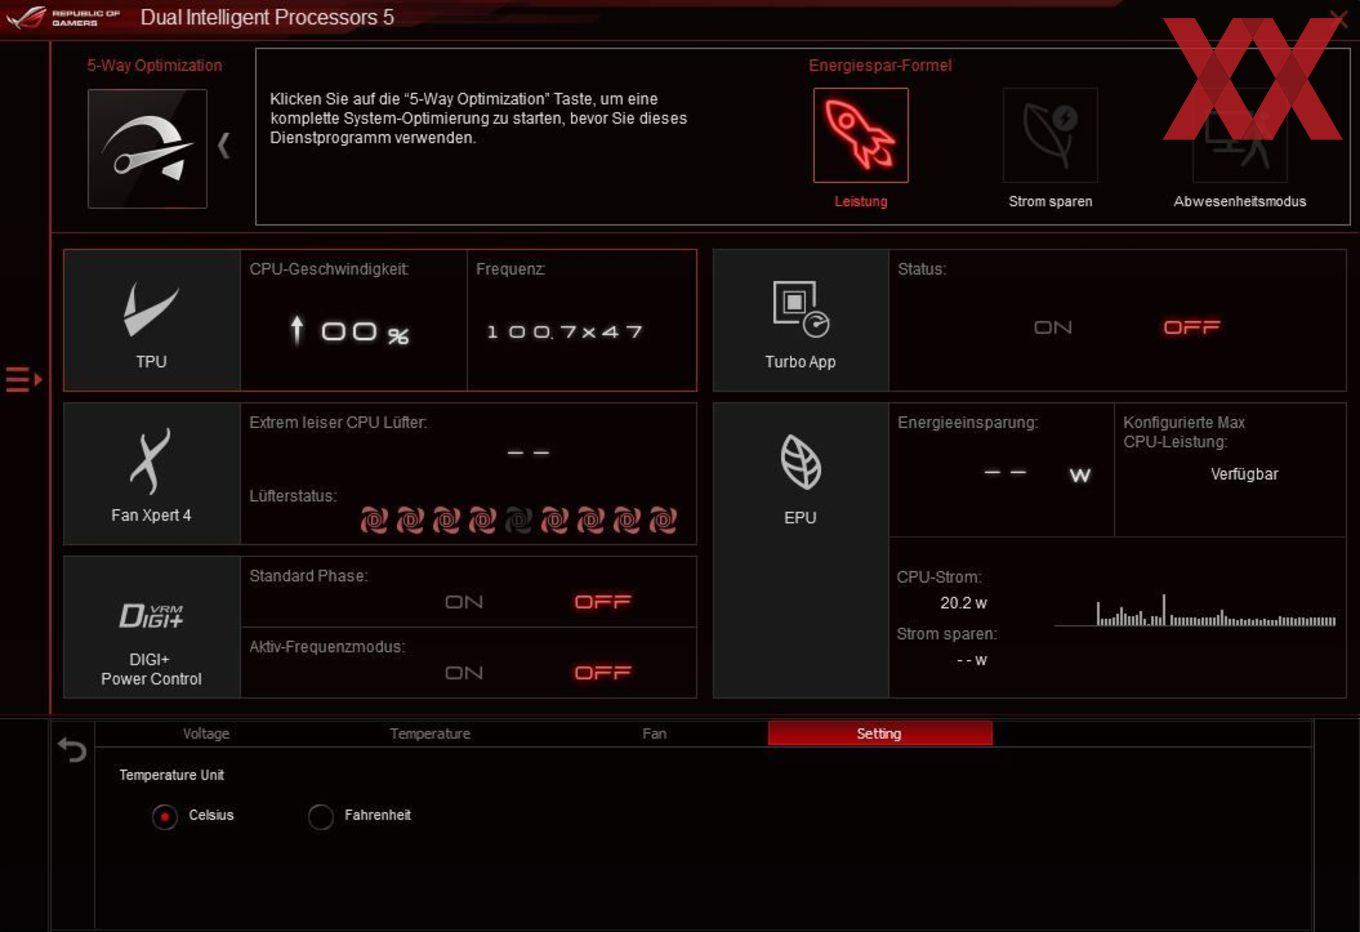Switch to the Fan tab

654,734
